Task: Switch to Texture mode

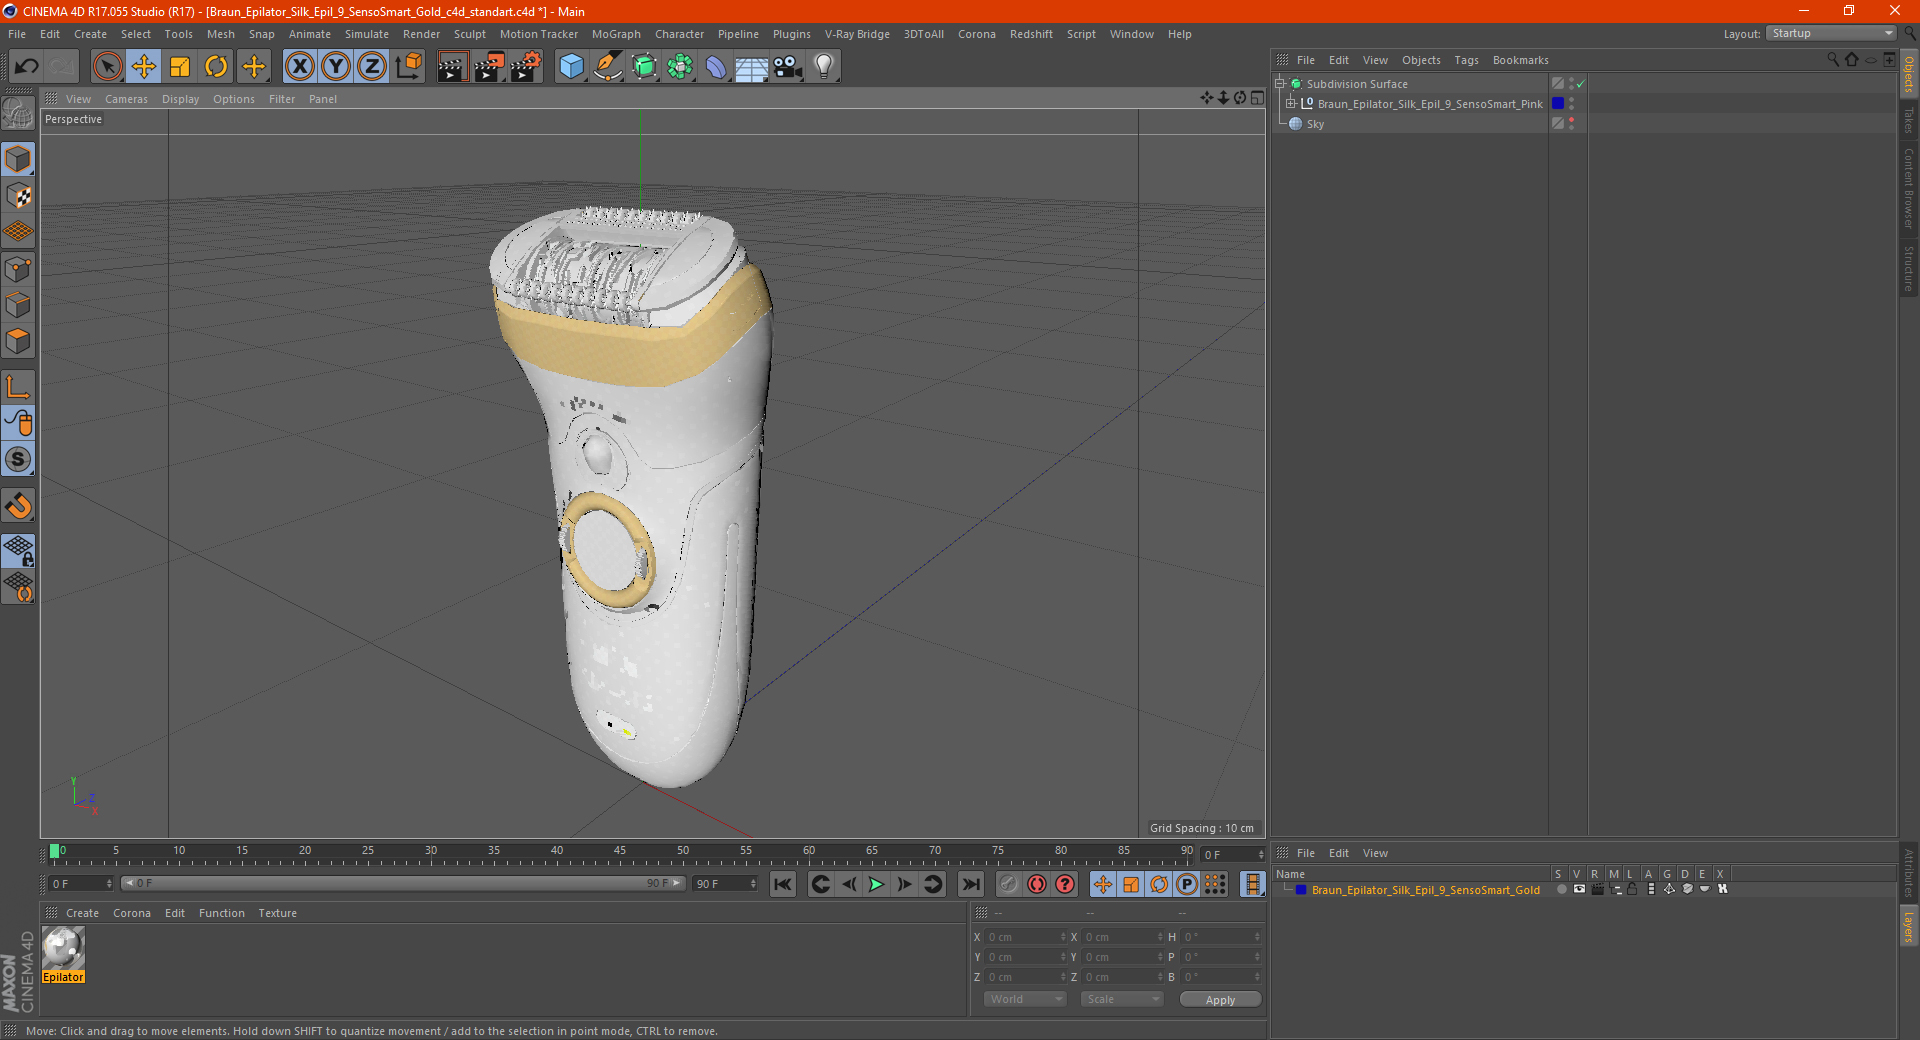Action: click(x=18, y=196)
